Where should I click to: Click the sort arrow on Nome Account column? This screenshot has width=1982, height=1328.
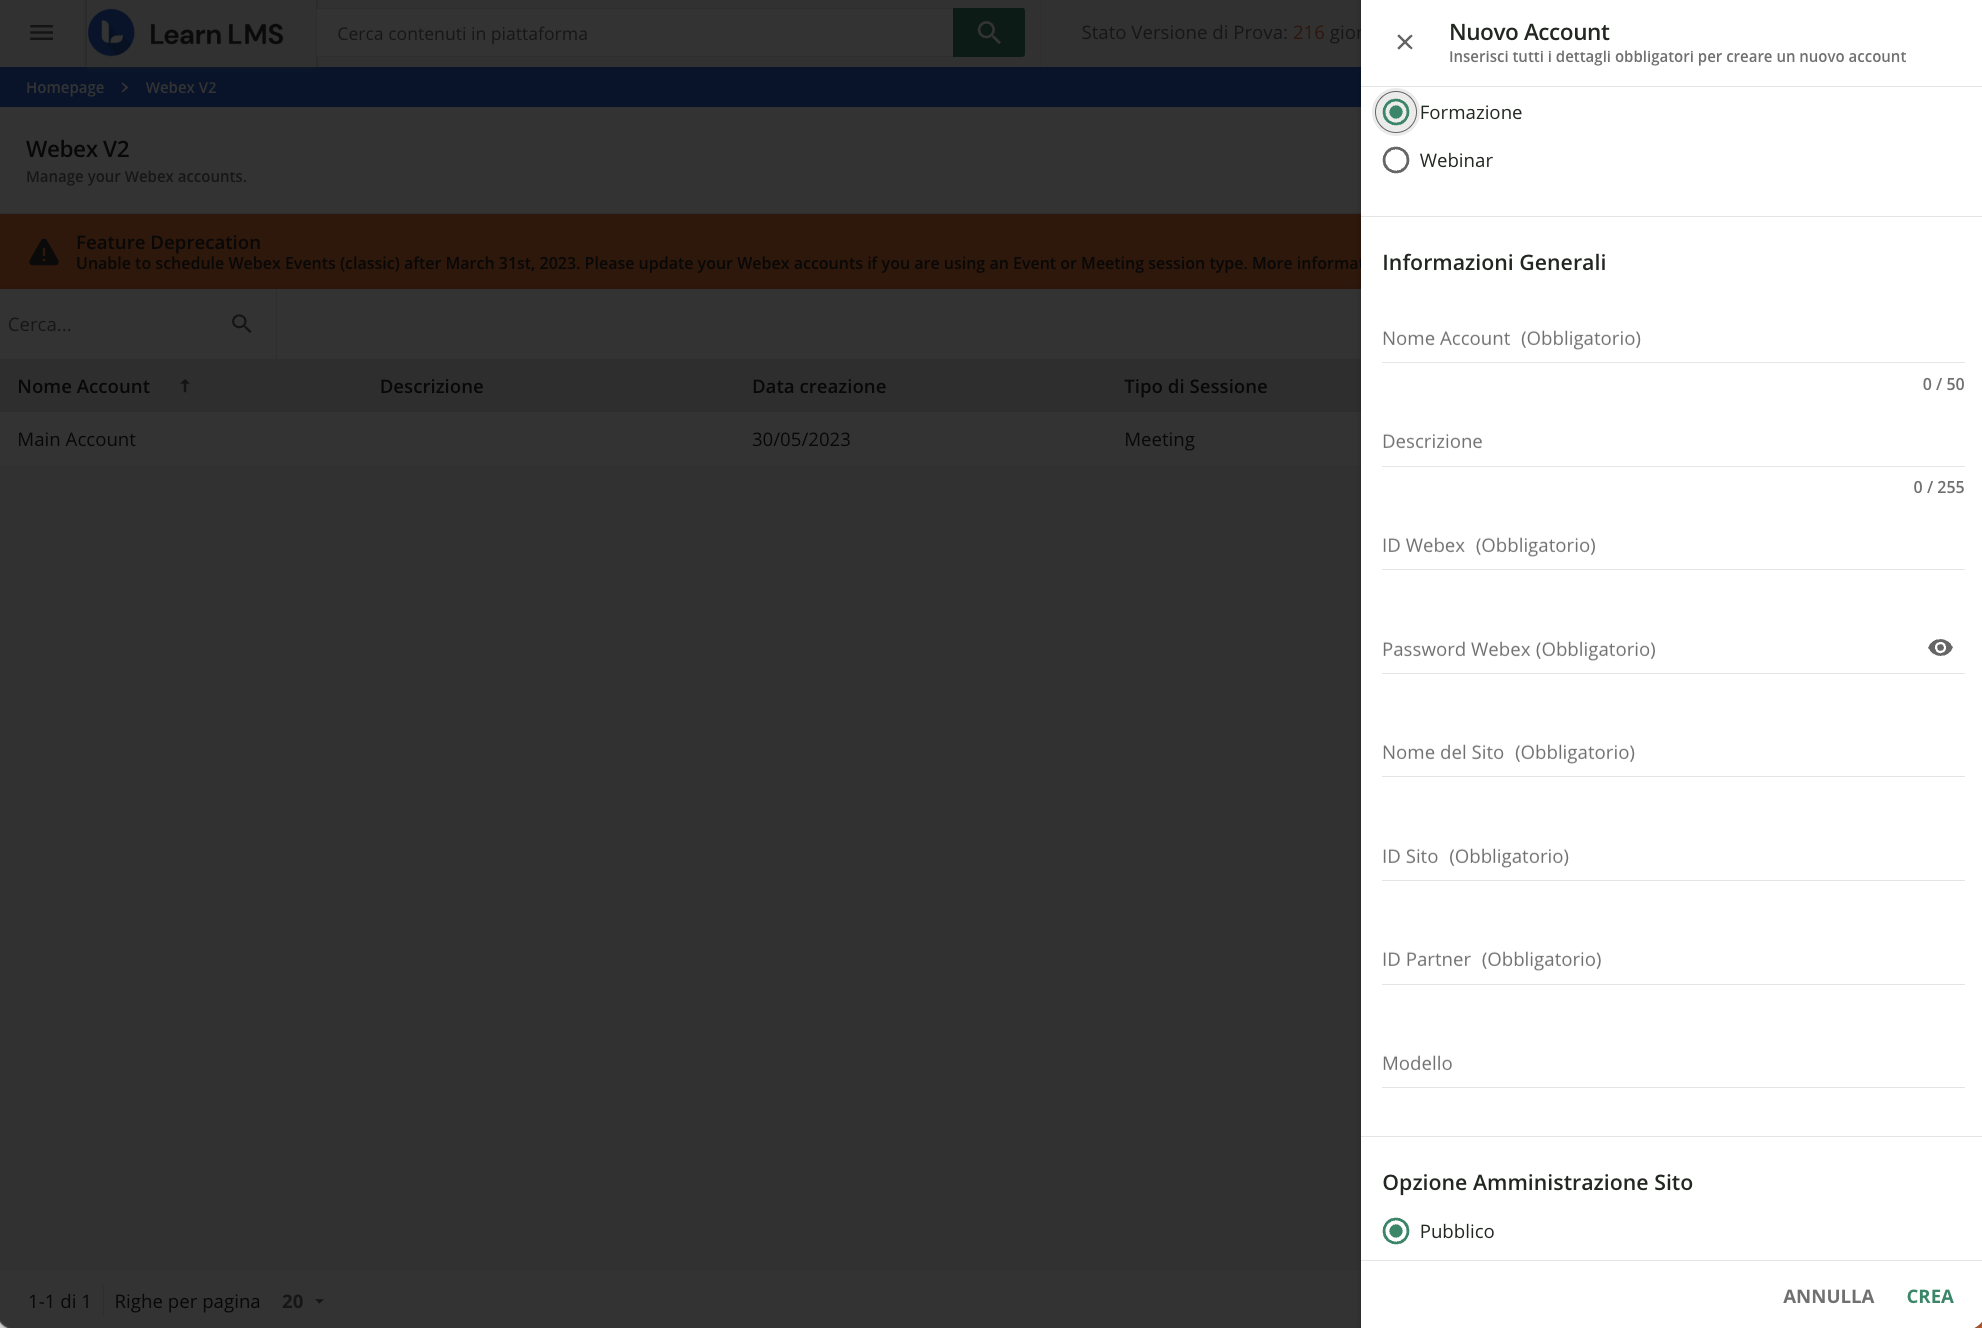[x=185, y=386]
